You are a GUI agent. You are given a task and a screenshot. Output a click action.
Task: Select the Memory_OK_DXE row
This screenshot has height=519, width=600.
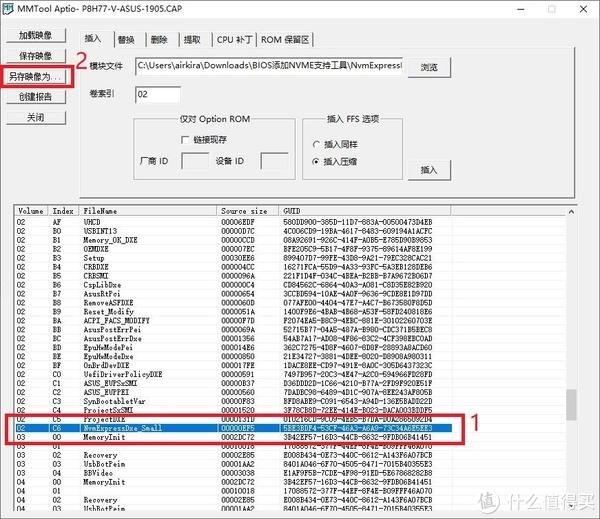[233, 240]
